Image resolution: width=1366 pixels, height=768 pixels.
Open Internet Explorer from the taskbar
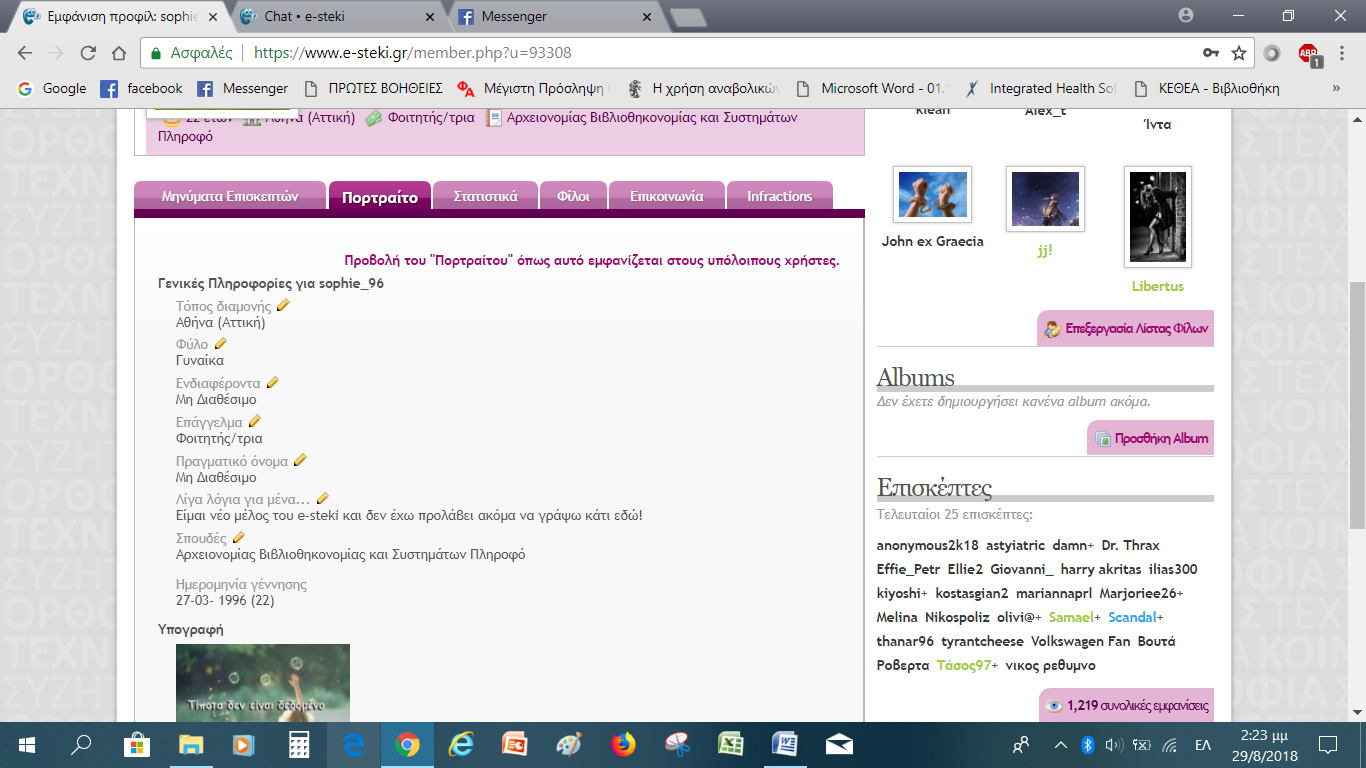click(x=460, y=744)
